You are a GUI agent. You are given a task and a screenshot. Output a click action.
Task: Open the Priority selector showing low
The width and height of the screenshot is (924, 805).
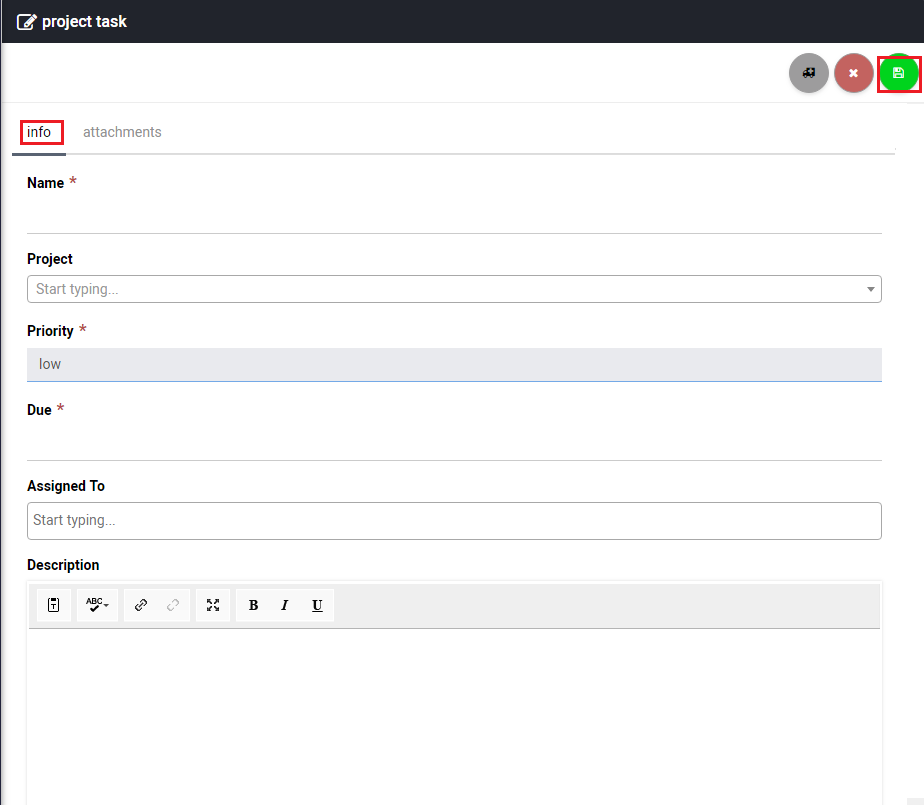[x=454, y=364]
